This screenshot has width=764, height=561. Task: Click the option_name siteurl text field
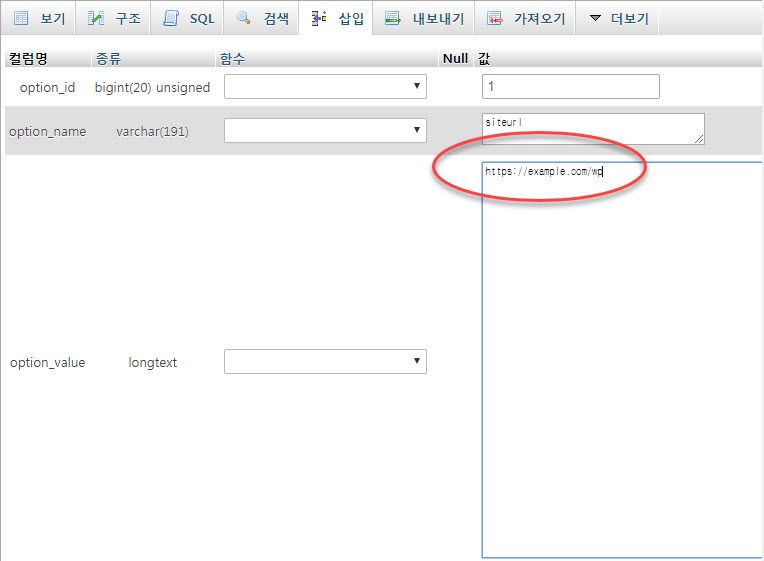point(593,129)
